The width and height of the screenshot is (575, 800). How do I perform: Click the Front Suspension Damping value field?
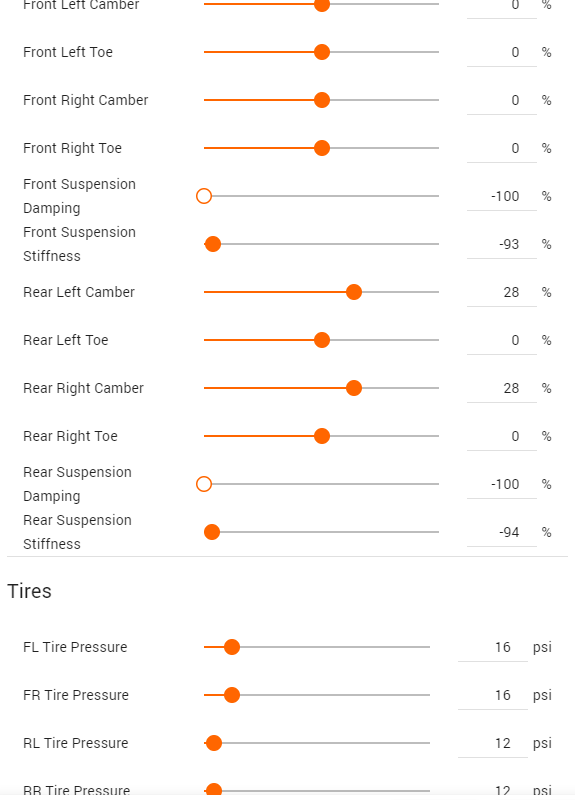pyautogui.click(x=502, y=196)
